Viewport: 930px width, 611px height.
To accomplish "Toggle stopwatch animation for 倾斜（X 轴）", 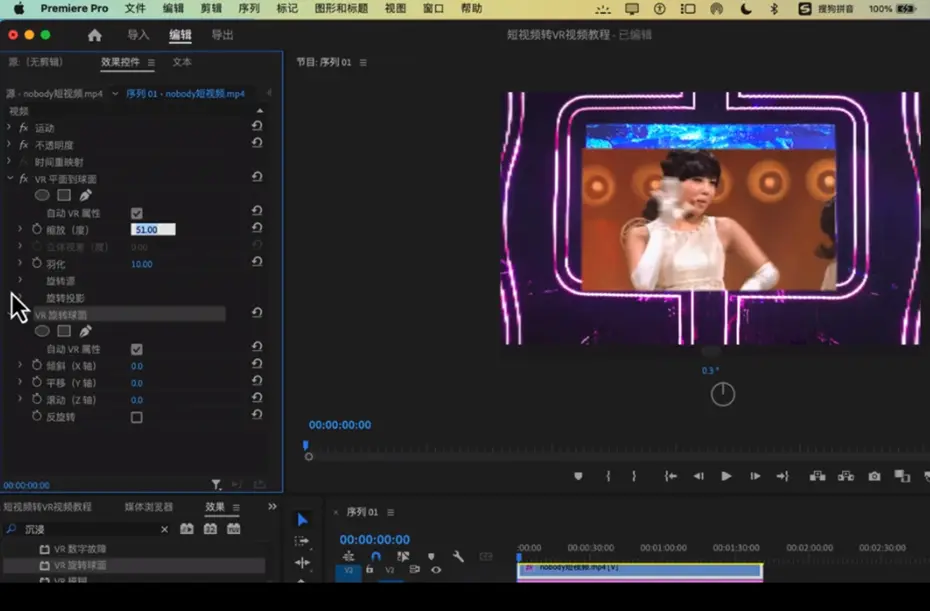I will click(x=37, y=365).
